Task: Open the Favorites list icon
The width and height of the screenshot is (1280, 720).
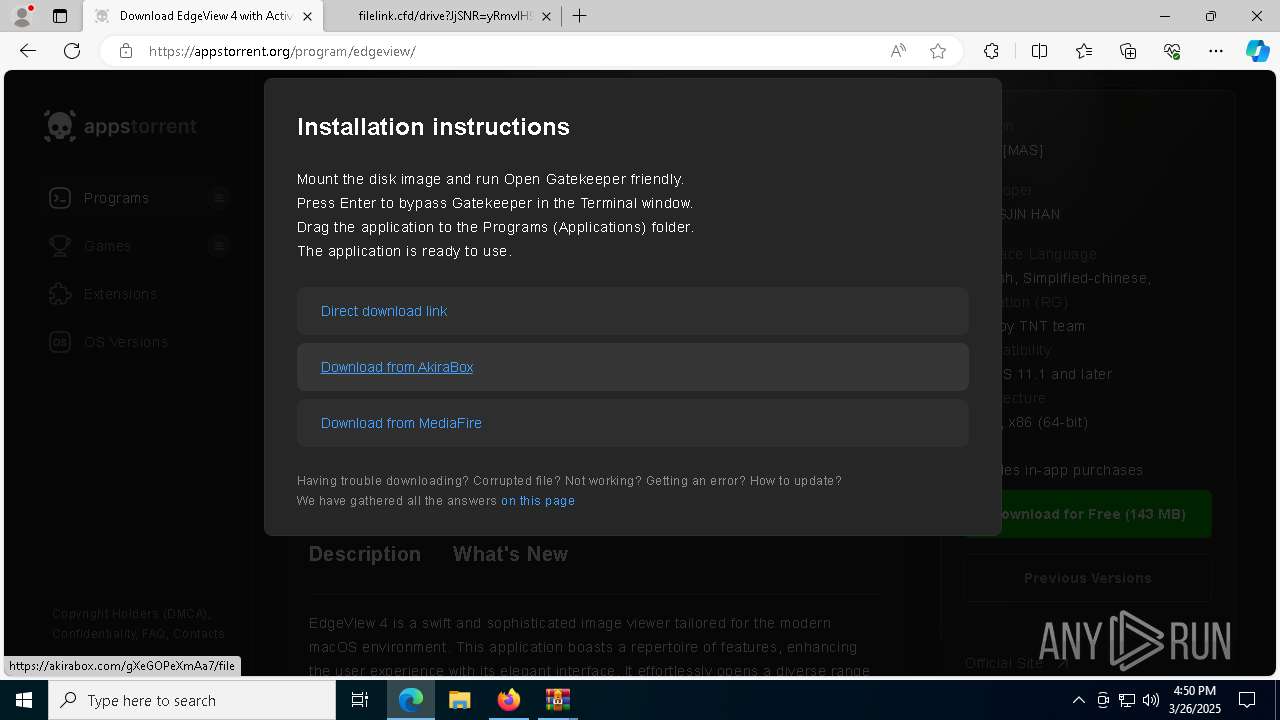Action: click(1084, 51)
